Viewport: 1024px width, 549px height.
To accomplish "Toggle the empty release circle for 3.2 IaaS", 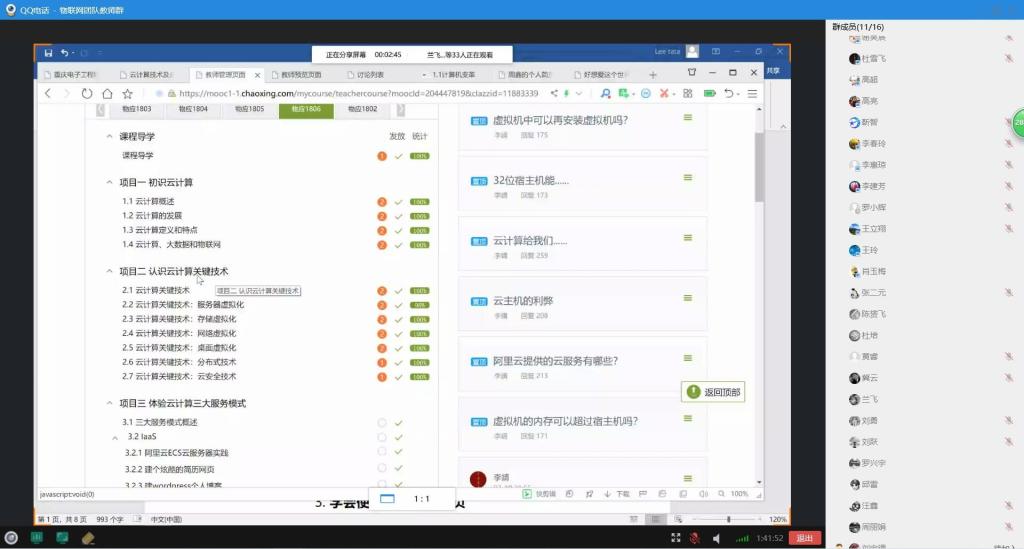I will point(382,437).
